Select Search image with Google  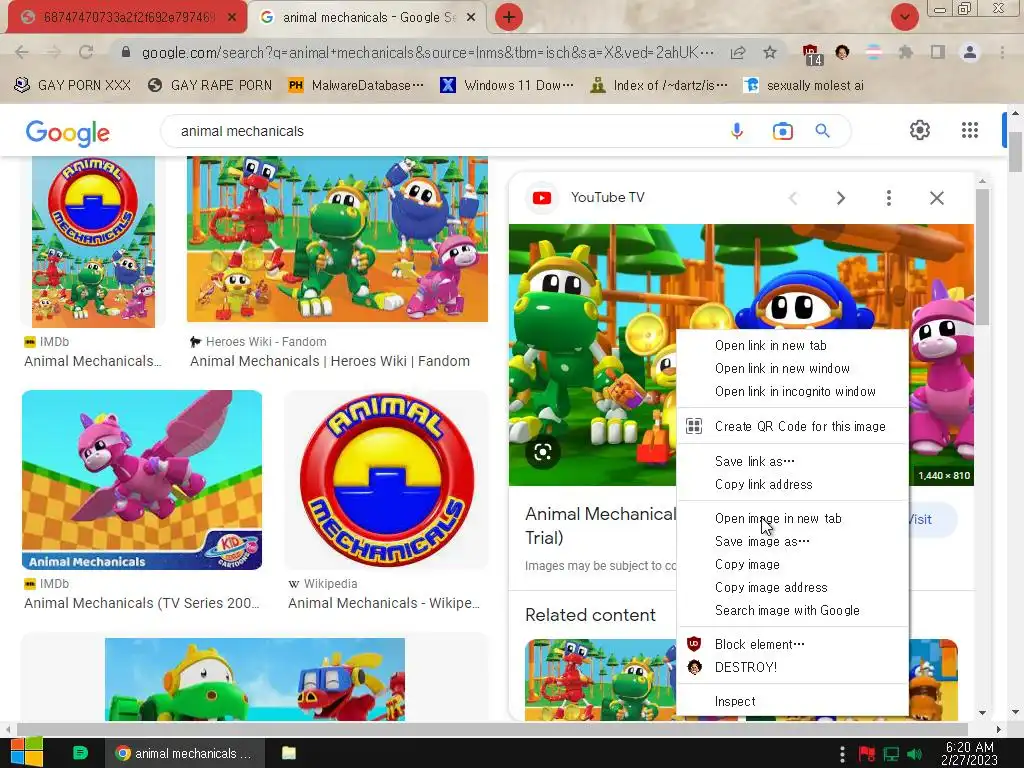(x=792, y=610)
